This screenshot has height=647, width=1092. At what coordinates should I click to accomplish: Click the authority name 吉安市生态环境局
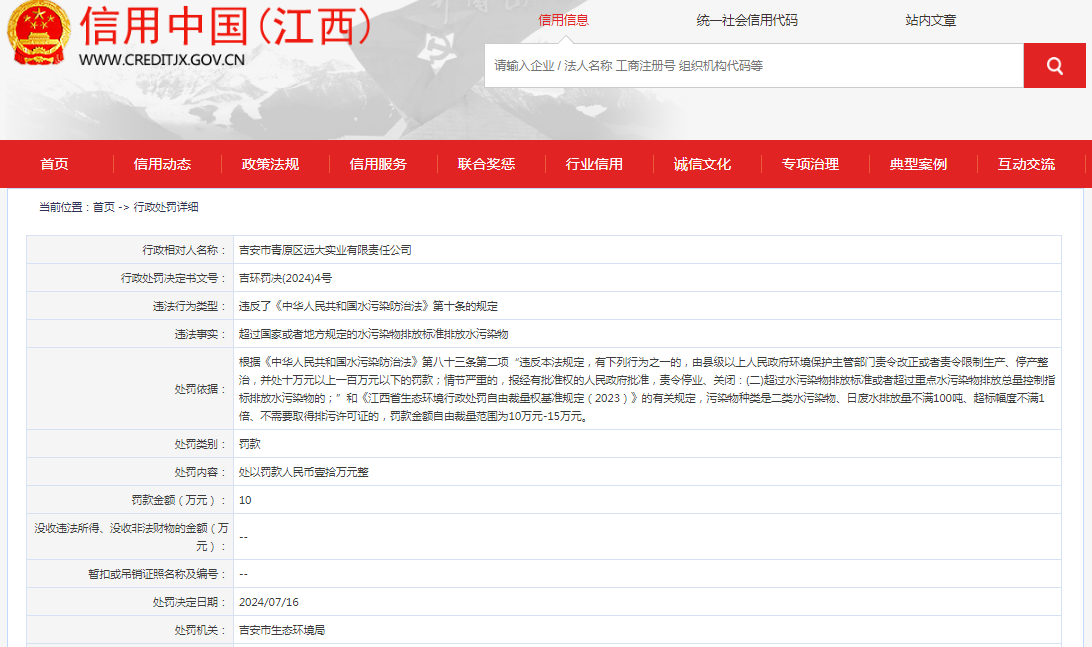coord(282,630)
